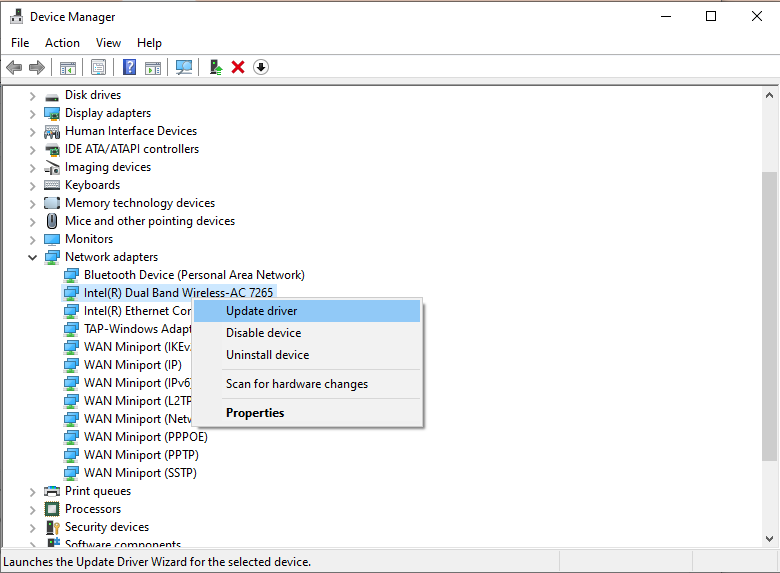Image resolution: width=780 pixels, height=573 pixels.
Task: Click the Memory technology devices label
Action: tap(140, 203)
